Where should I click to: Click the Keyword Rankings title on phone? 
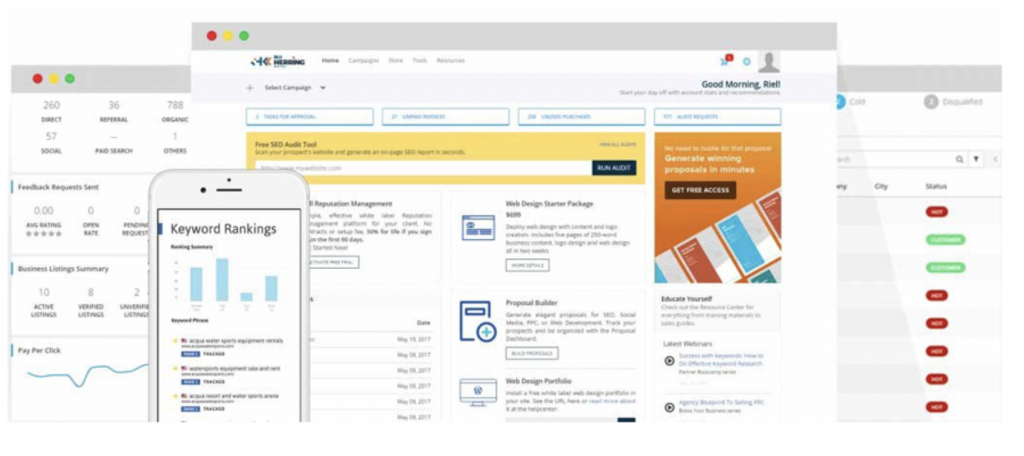tap(223, 229)
